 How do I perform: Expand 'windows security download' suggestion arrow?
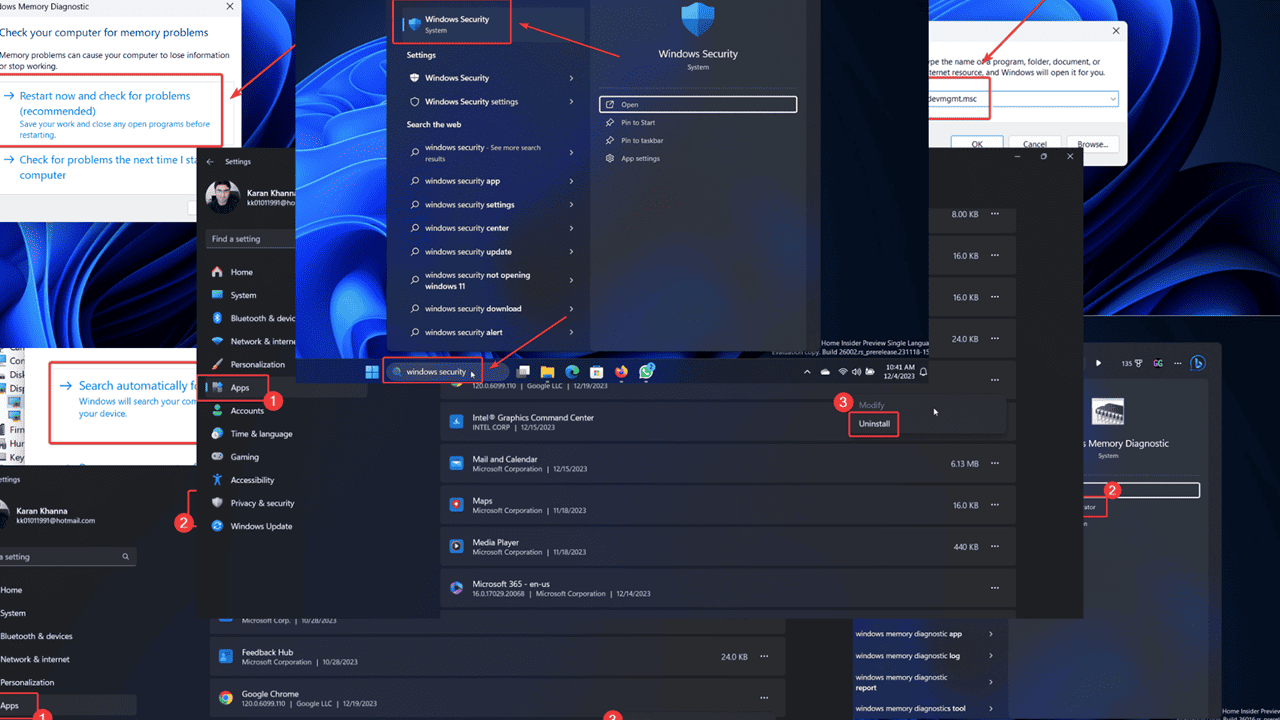[x=572, y=308]
